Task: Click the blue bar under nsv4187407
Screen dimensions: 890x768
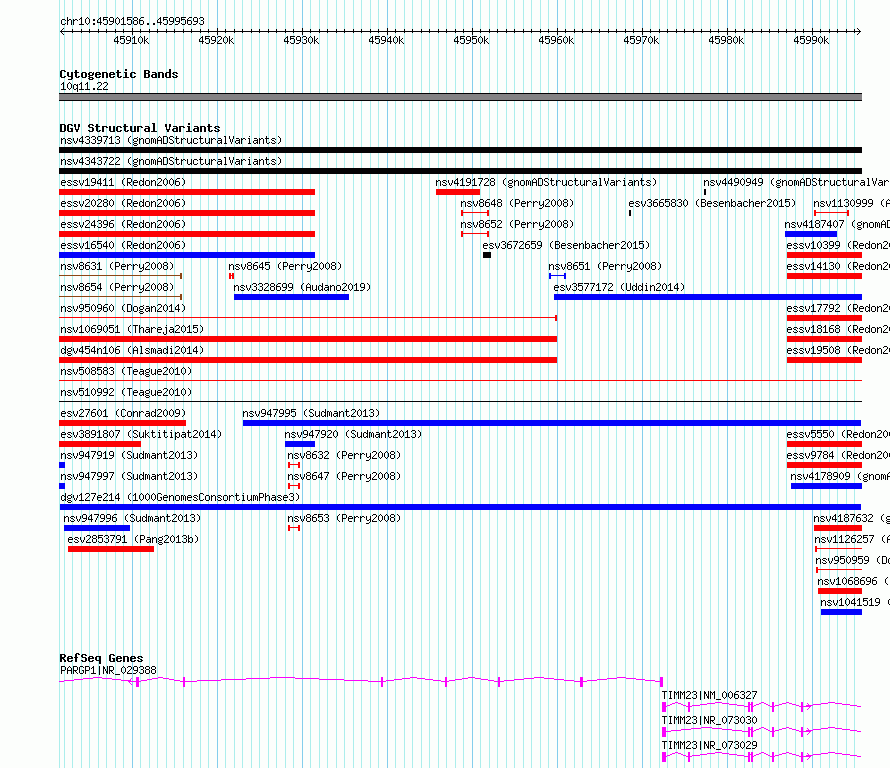Action: tap(811, 234)
